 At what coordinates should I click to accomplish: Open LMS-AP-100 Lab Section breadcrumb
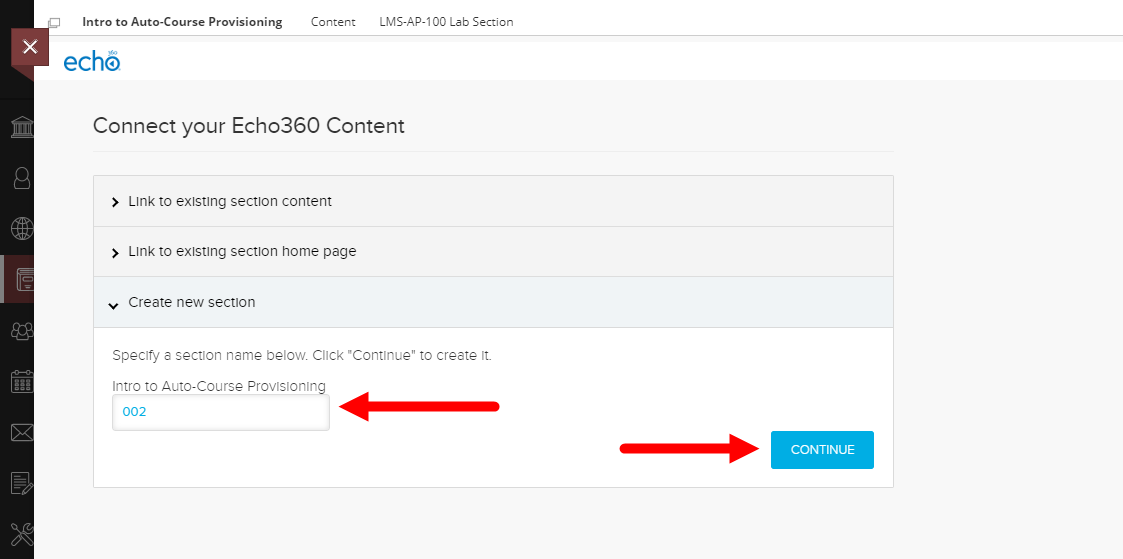click(446, 22)
